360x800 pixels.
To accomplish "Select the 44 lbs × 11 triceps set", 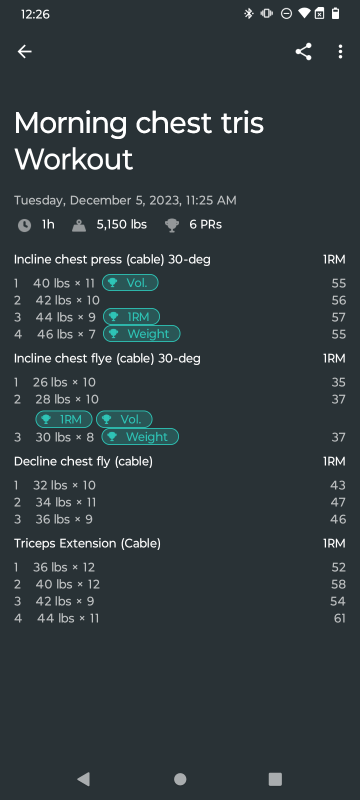I will click(180, 618).
